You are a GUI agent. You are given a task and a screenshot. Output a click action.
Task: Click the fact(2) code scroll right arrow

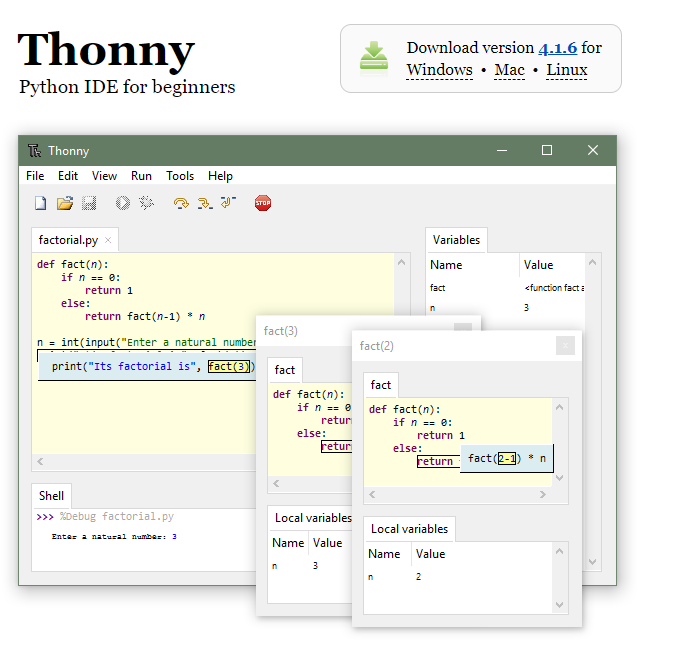coord(543,495)
